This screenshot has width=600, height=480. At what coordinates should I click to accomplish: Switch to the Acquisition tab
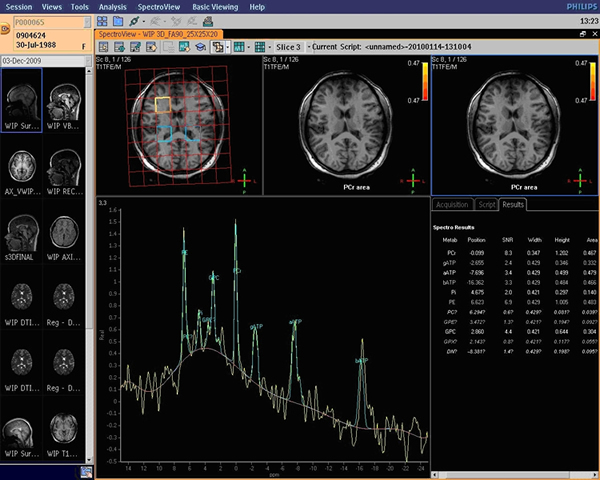pyautogui.click(x=452, y=204)
